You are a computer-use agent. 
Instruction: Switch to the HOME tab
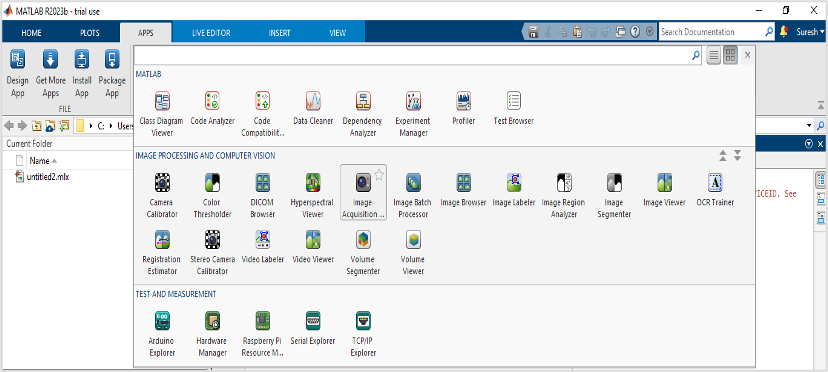tap(31, 33)
